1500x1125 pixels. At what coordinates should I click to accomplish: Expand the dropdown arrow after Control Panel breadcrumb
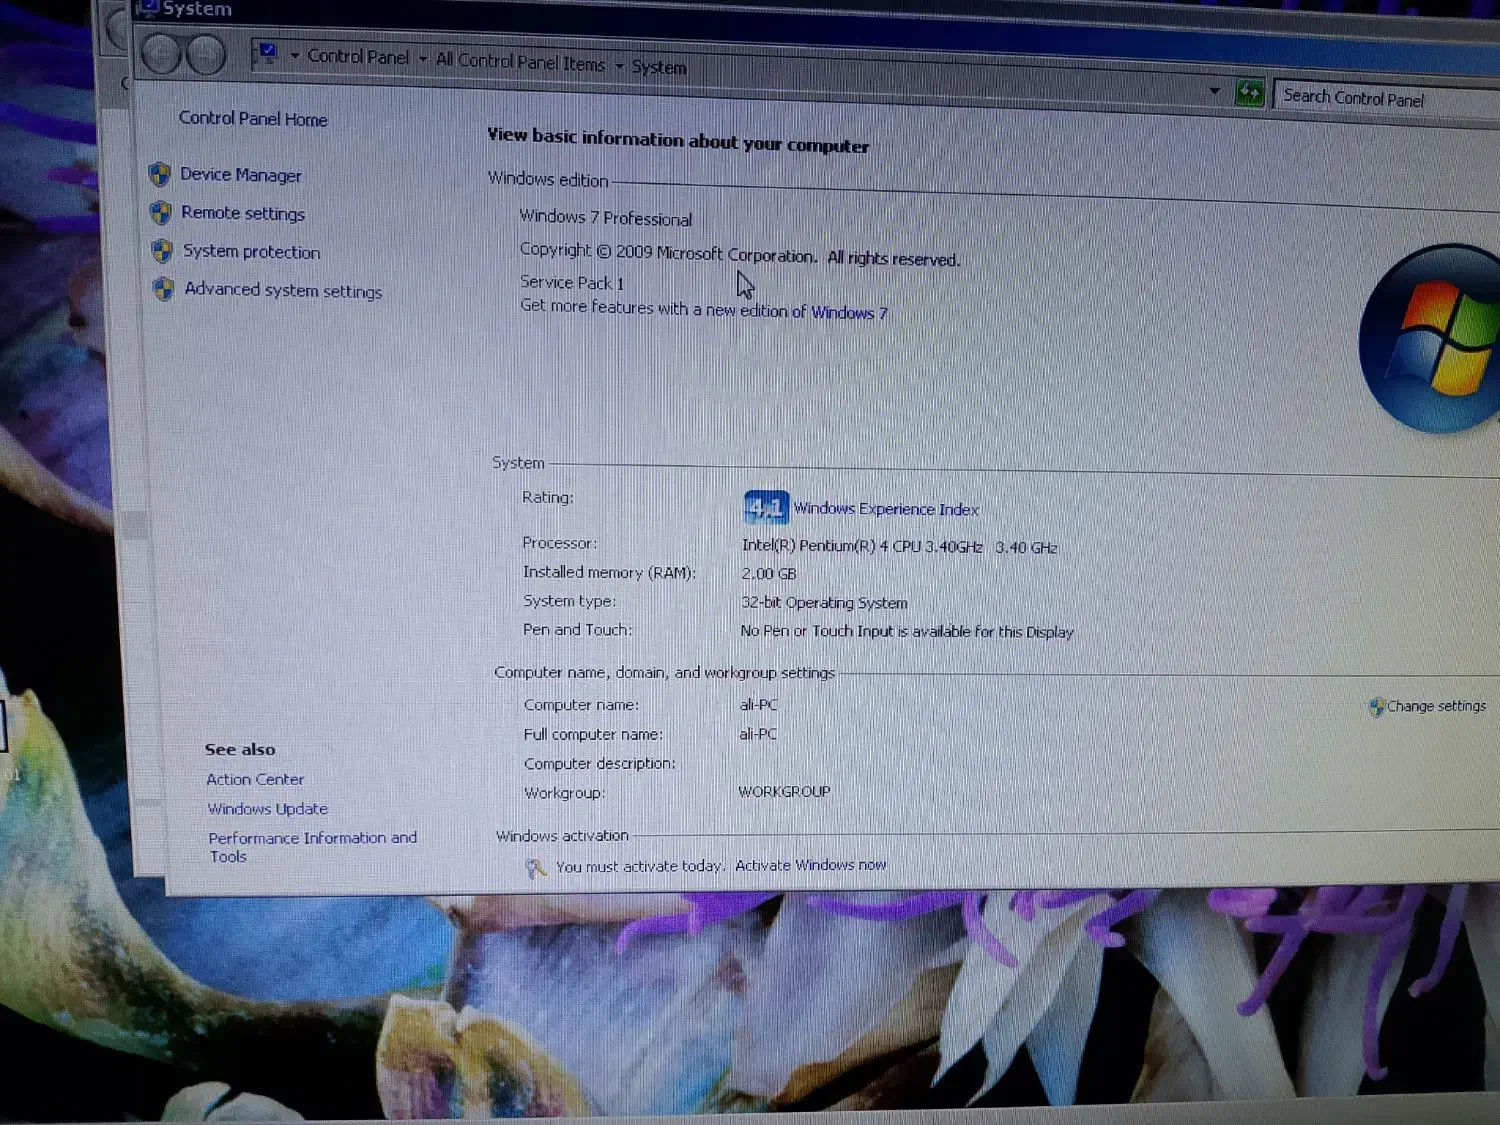[x=423, y=59]
